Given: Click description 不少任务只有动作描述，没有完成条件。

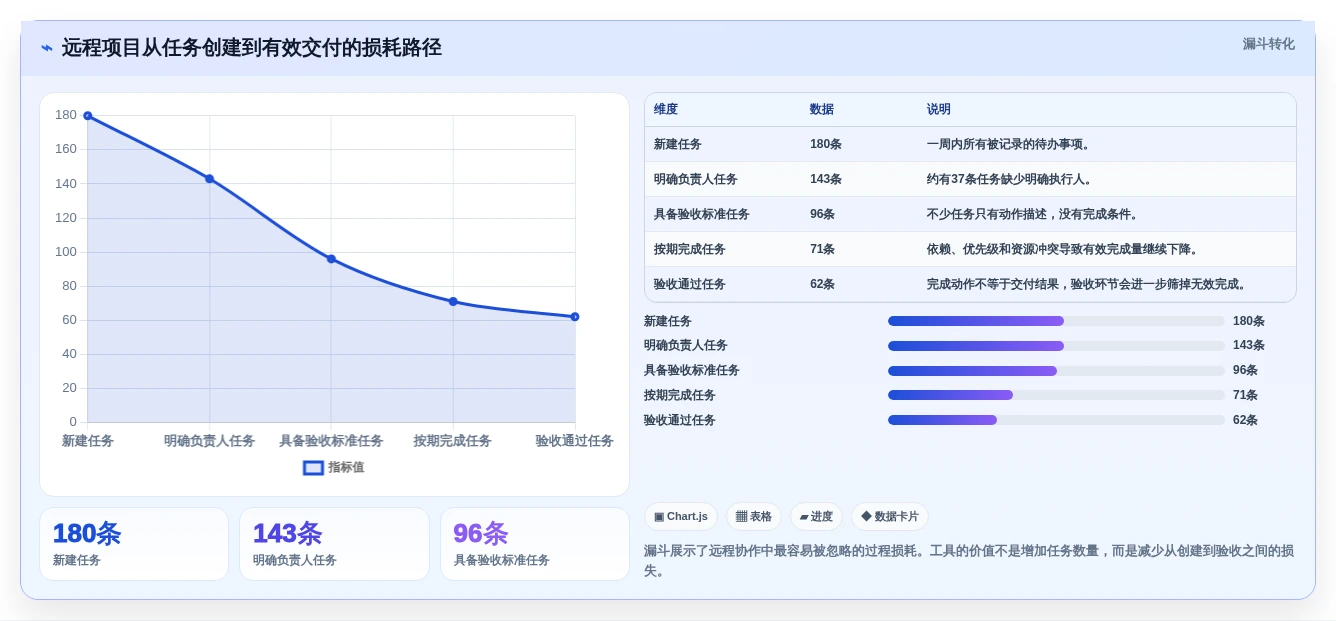Looking at the screenshot, I should (x=1035, y=214).
